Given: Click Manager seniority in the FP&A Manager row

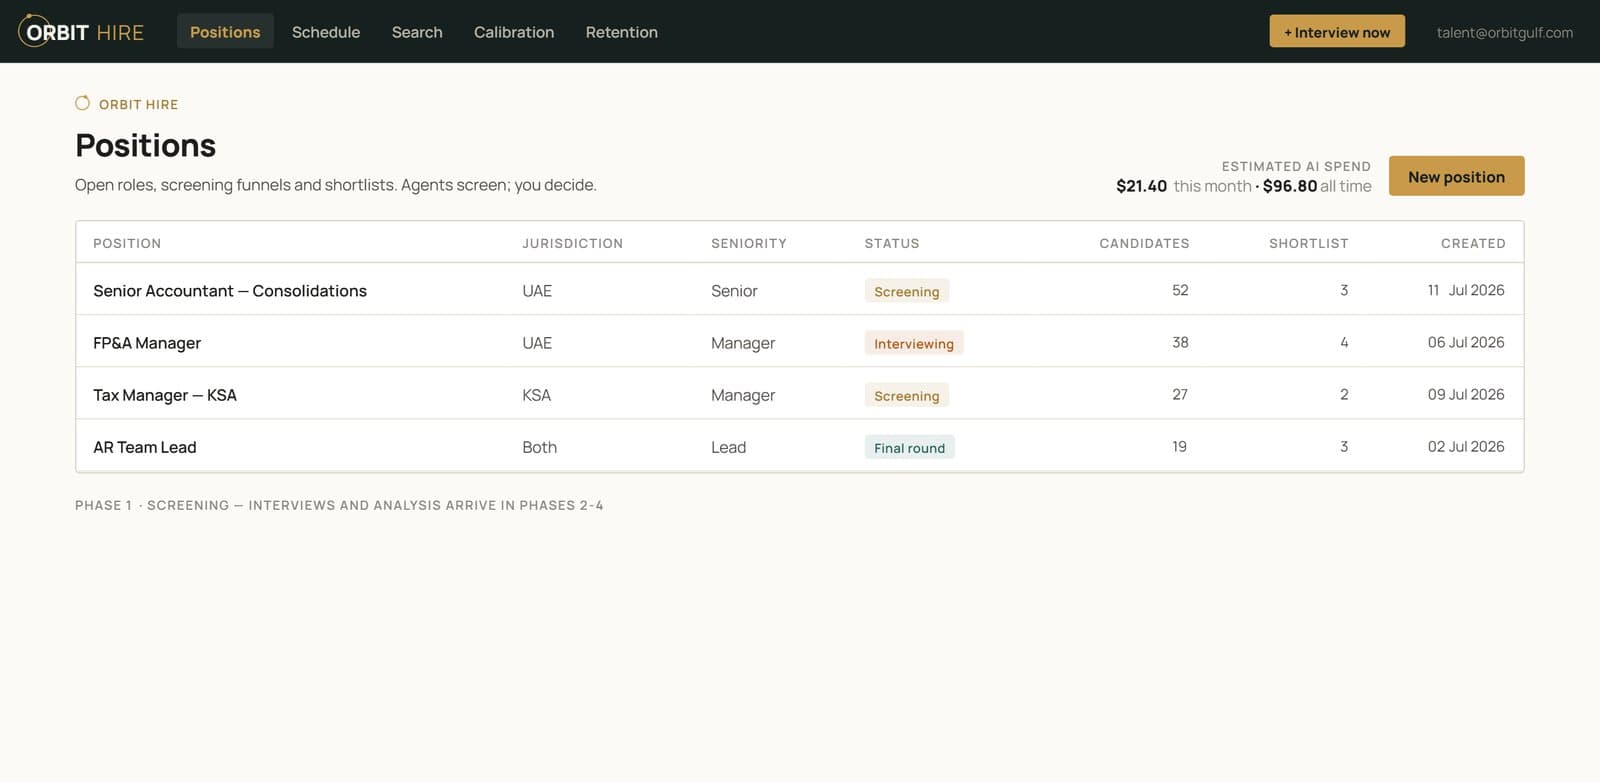Looking at the screenshot, I should pos(743,343).
